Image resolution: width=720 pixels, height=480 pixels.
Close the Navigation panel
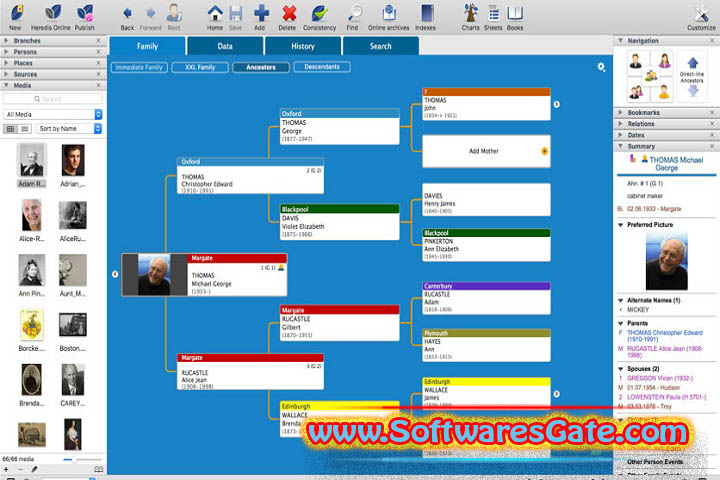712,41
